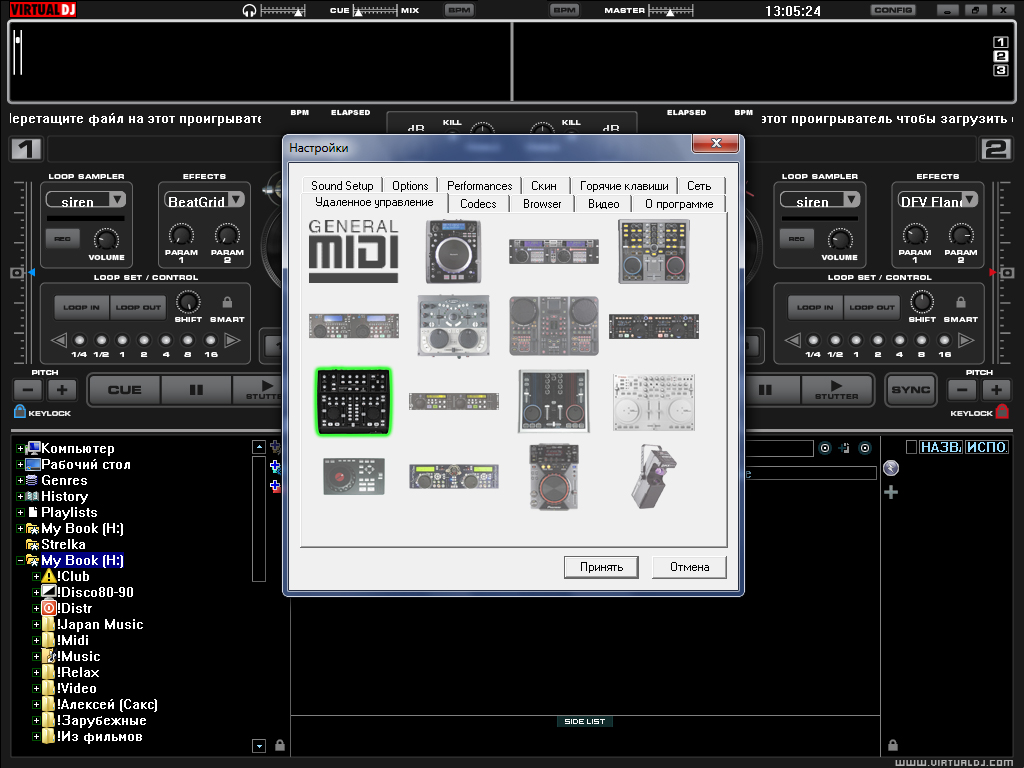The image size is (1024, 768).
Task: Click the folder tree scroll-up arrow
Action: (259, 447)
